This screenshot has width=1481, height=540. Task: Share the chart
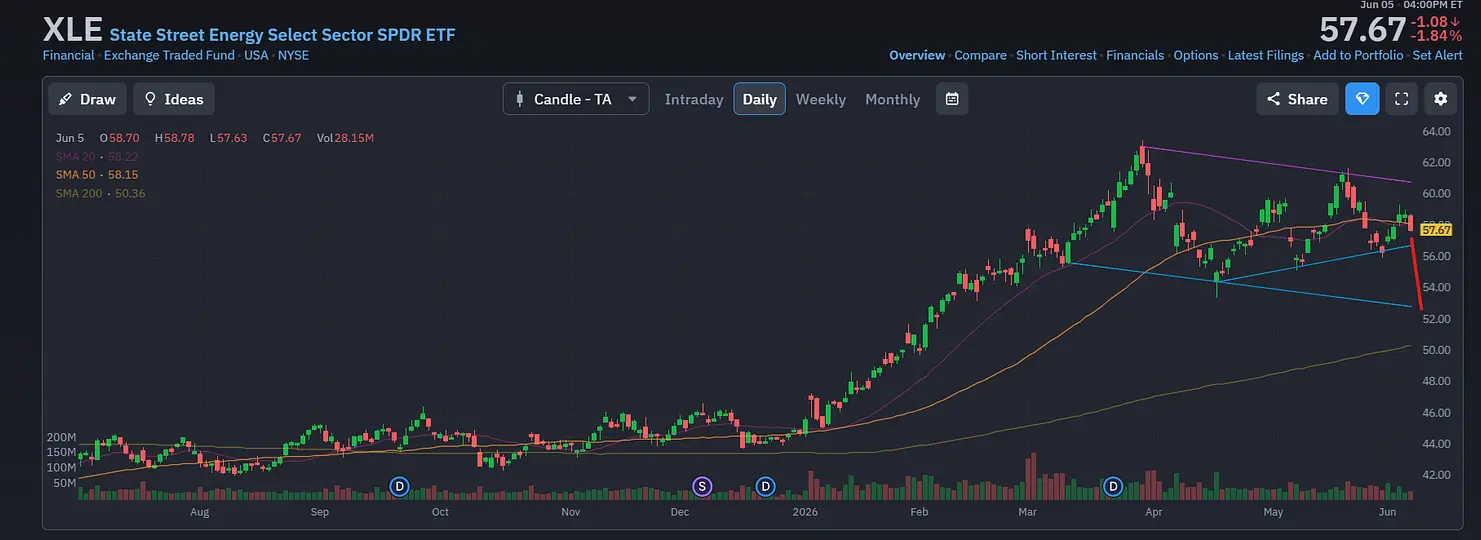[x=1298, y=99]
